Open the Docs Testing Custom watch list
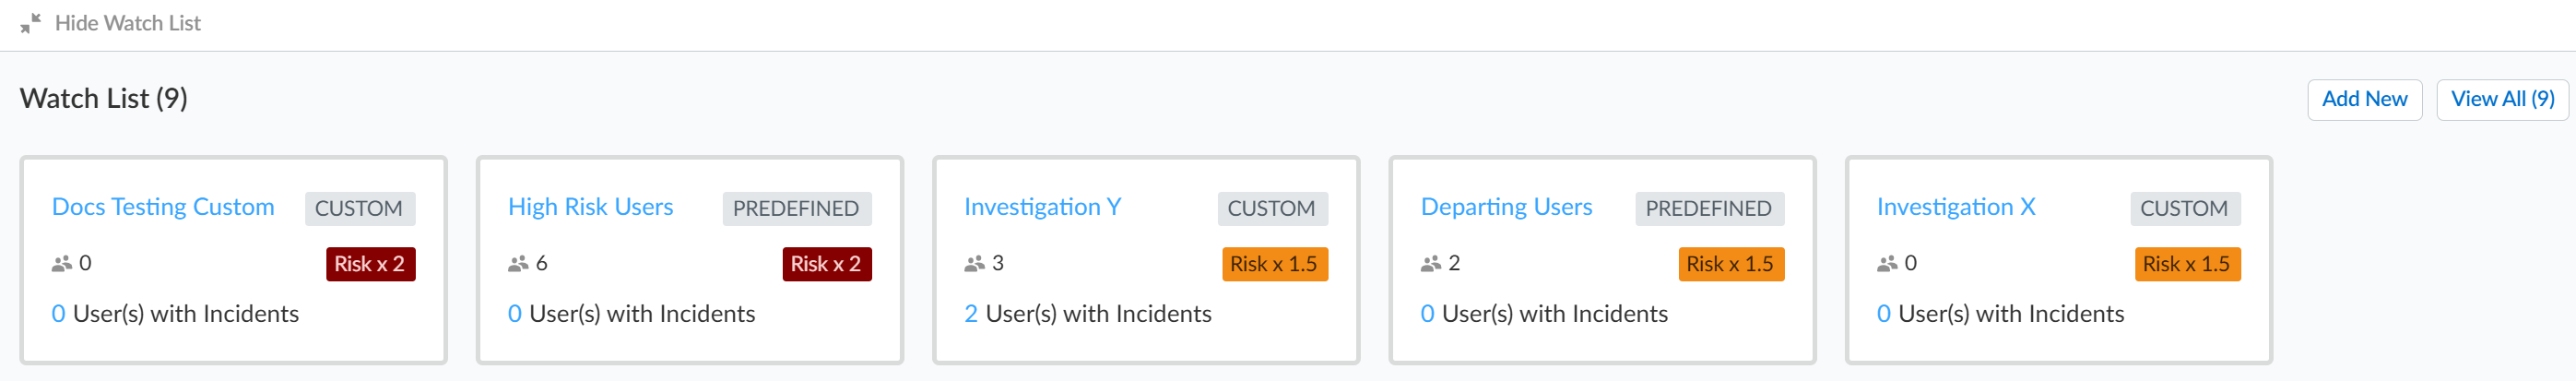2576x381 pixels. (163, 207)
